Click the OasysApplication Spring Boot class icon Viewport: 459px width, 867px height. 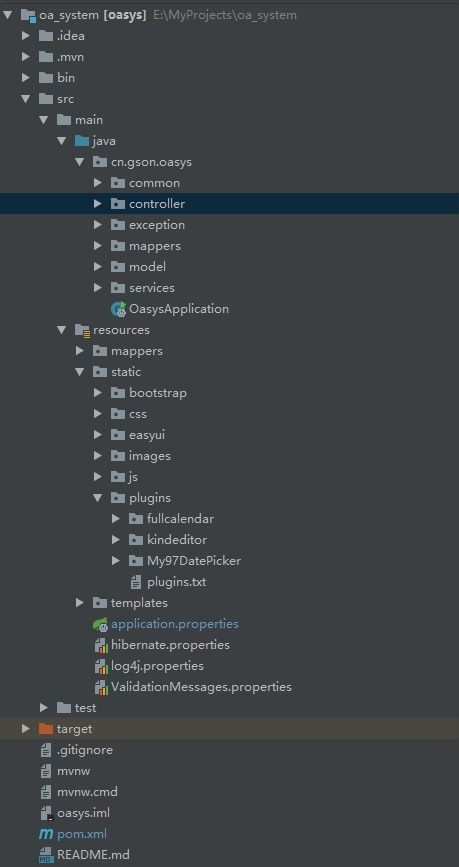118,309
